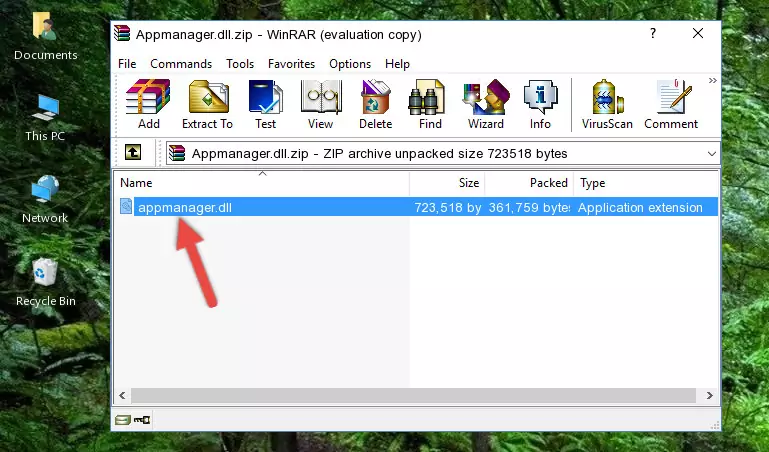Open the Options menu
This screenshot has width=769, height=452.
pos(350,64)
